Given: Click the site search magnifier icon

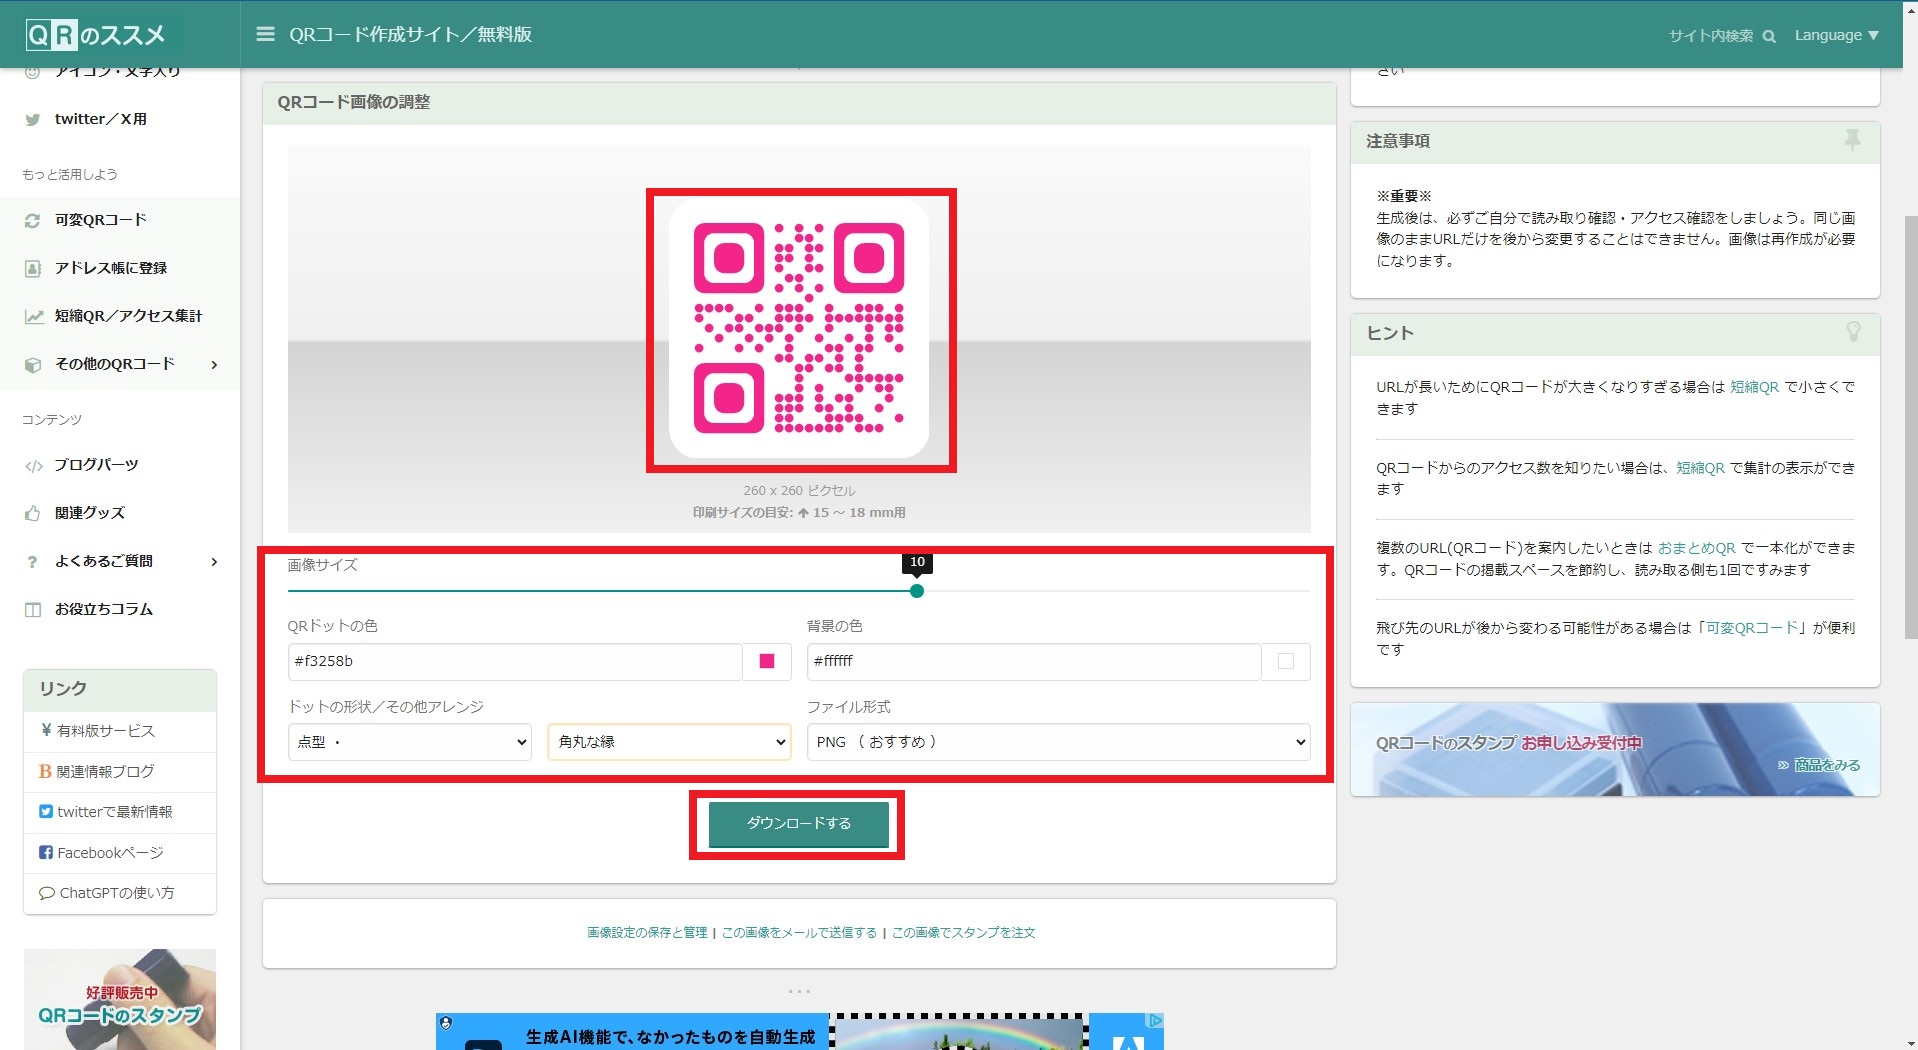Looking at the screenshot, I should pyautogui.click(x=1769, y=36).
